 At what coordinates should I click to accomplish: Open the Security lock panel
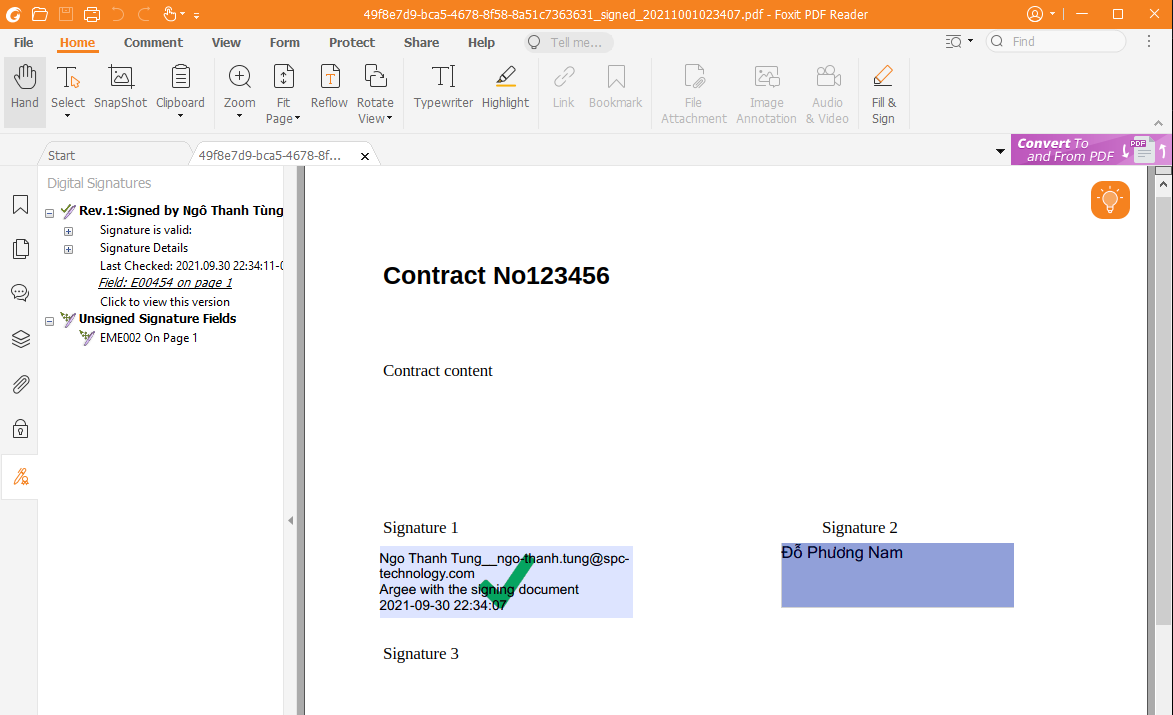[x=20, y=429]
